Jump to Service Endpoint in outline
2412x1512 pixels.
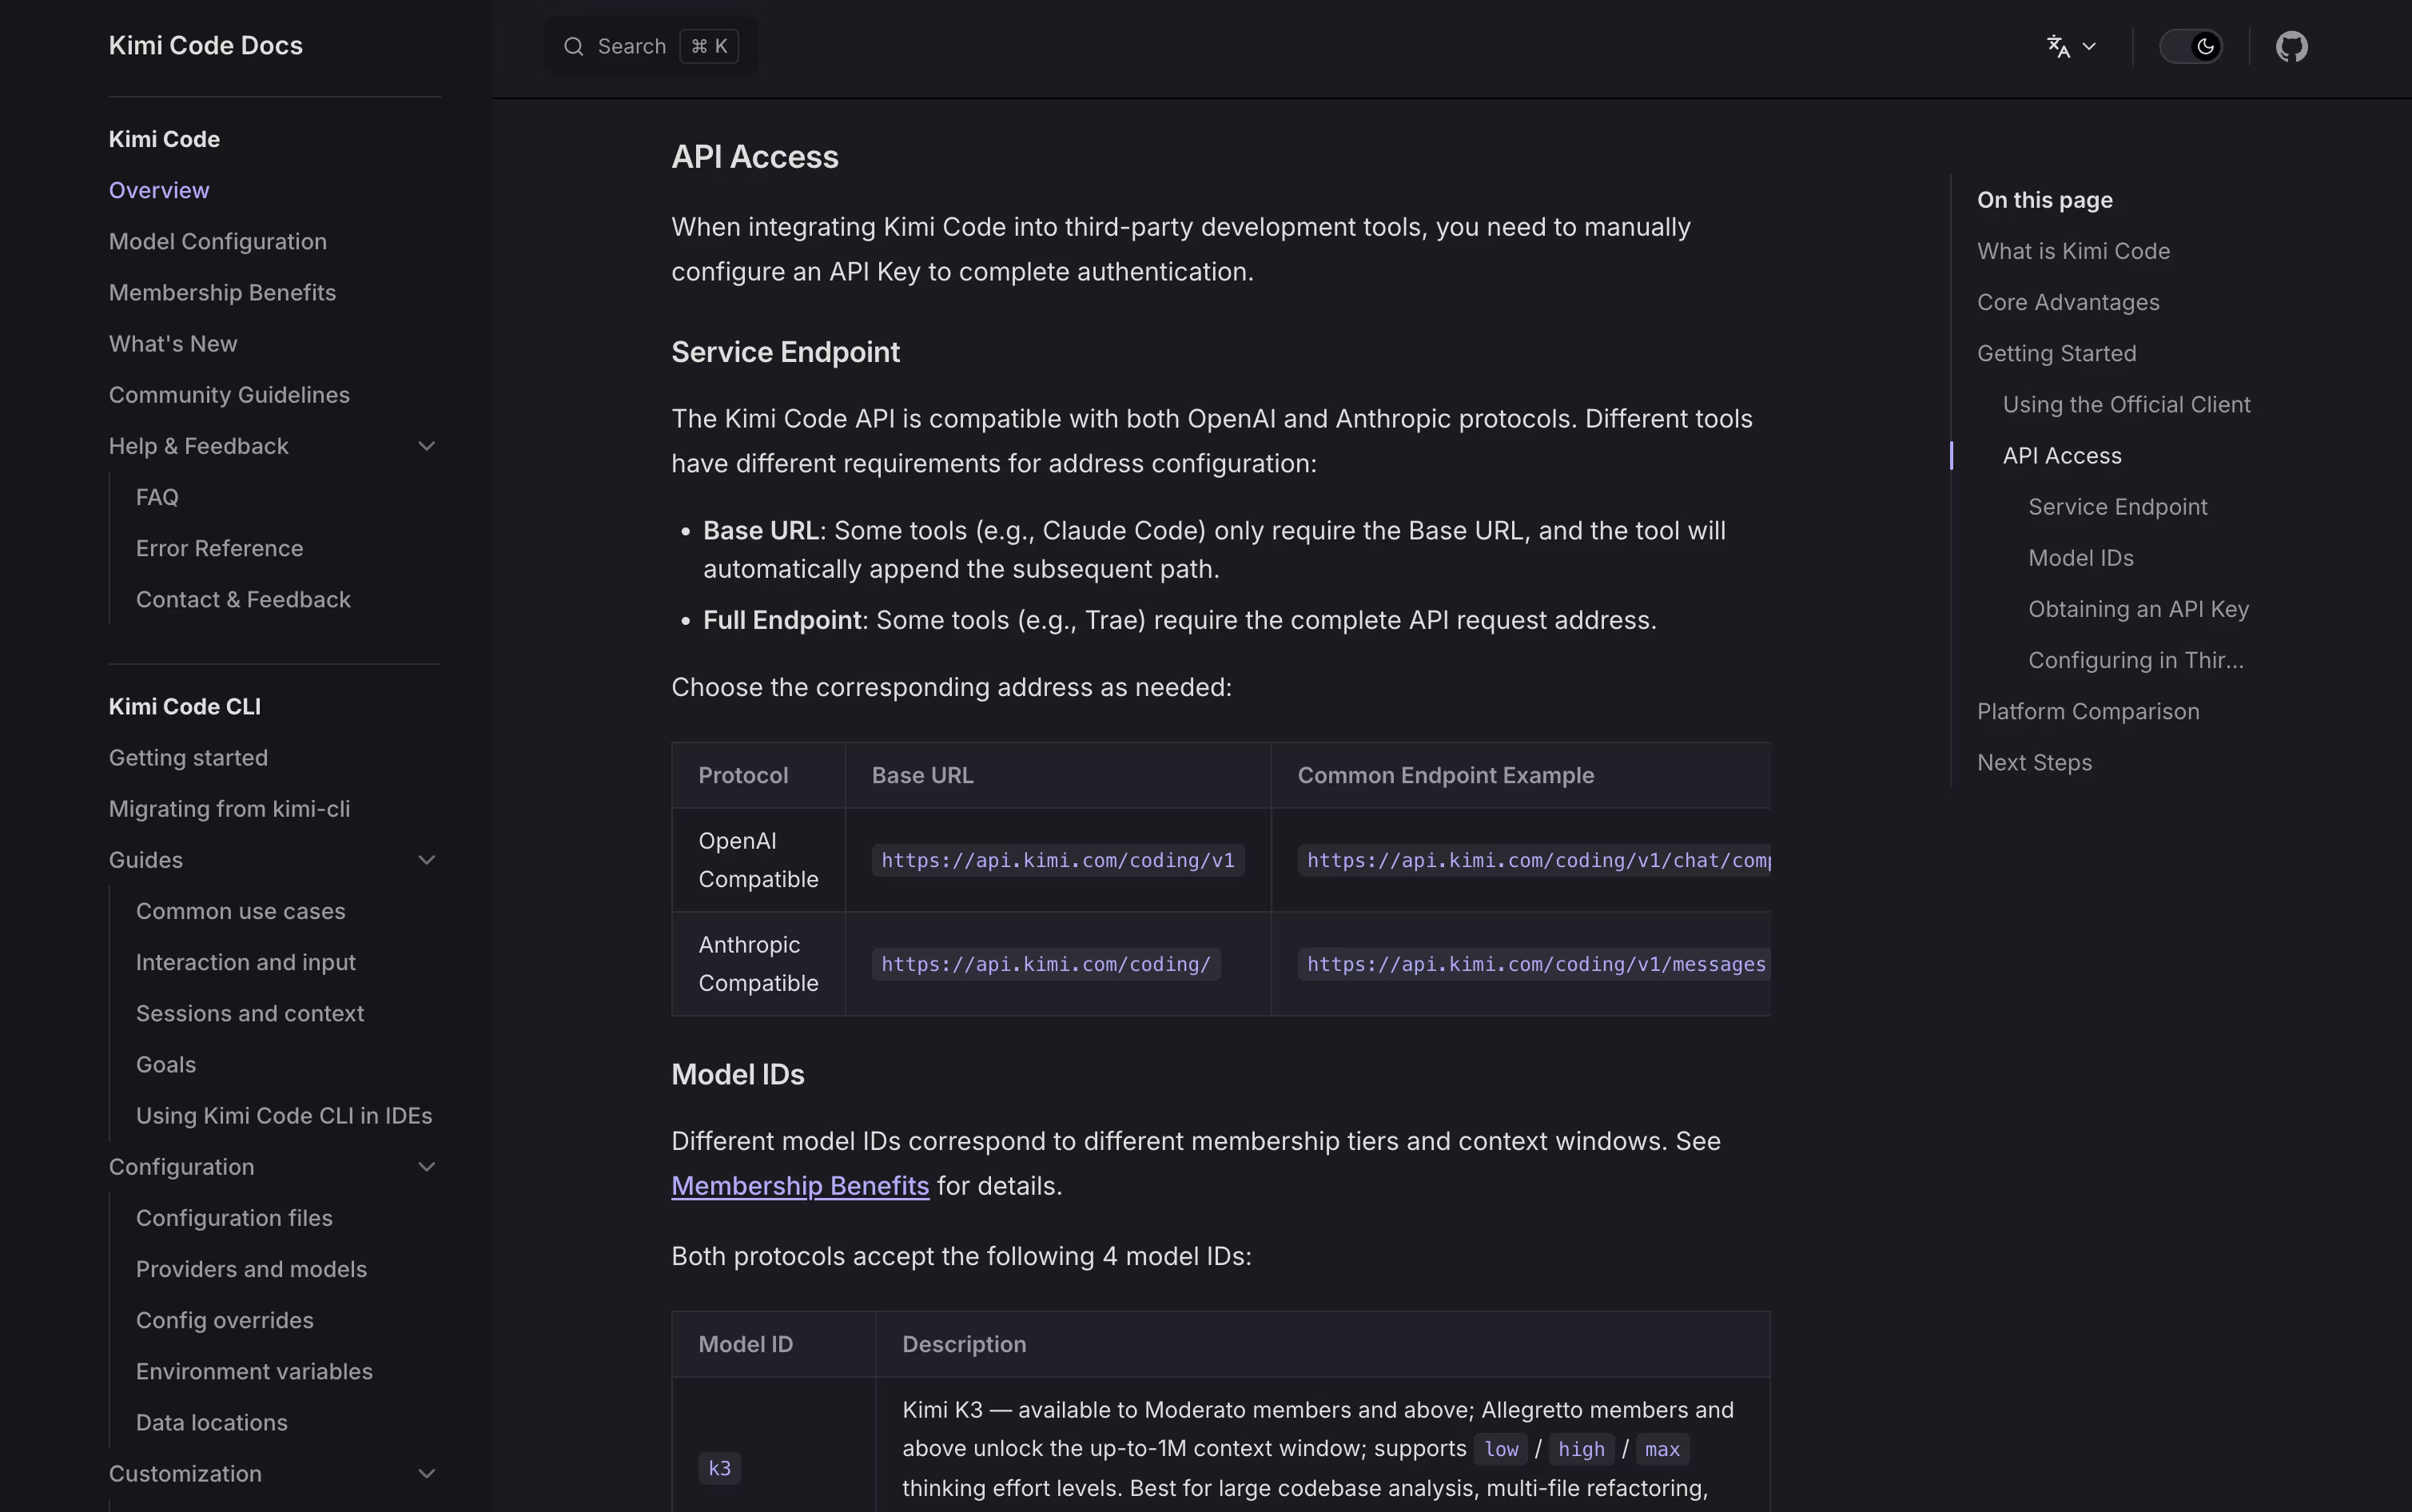(x=2117, y=506)
